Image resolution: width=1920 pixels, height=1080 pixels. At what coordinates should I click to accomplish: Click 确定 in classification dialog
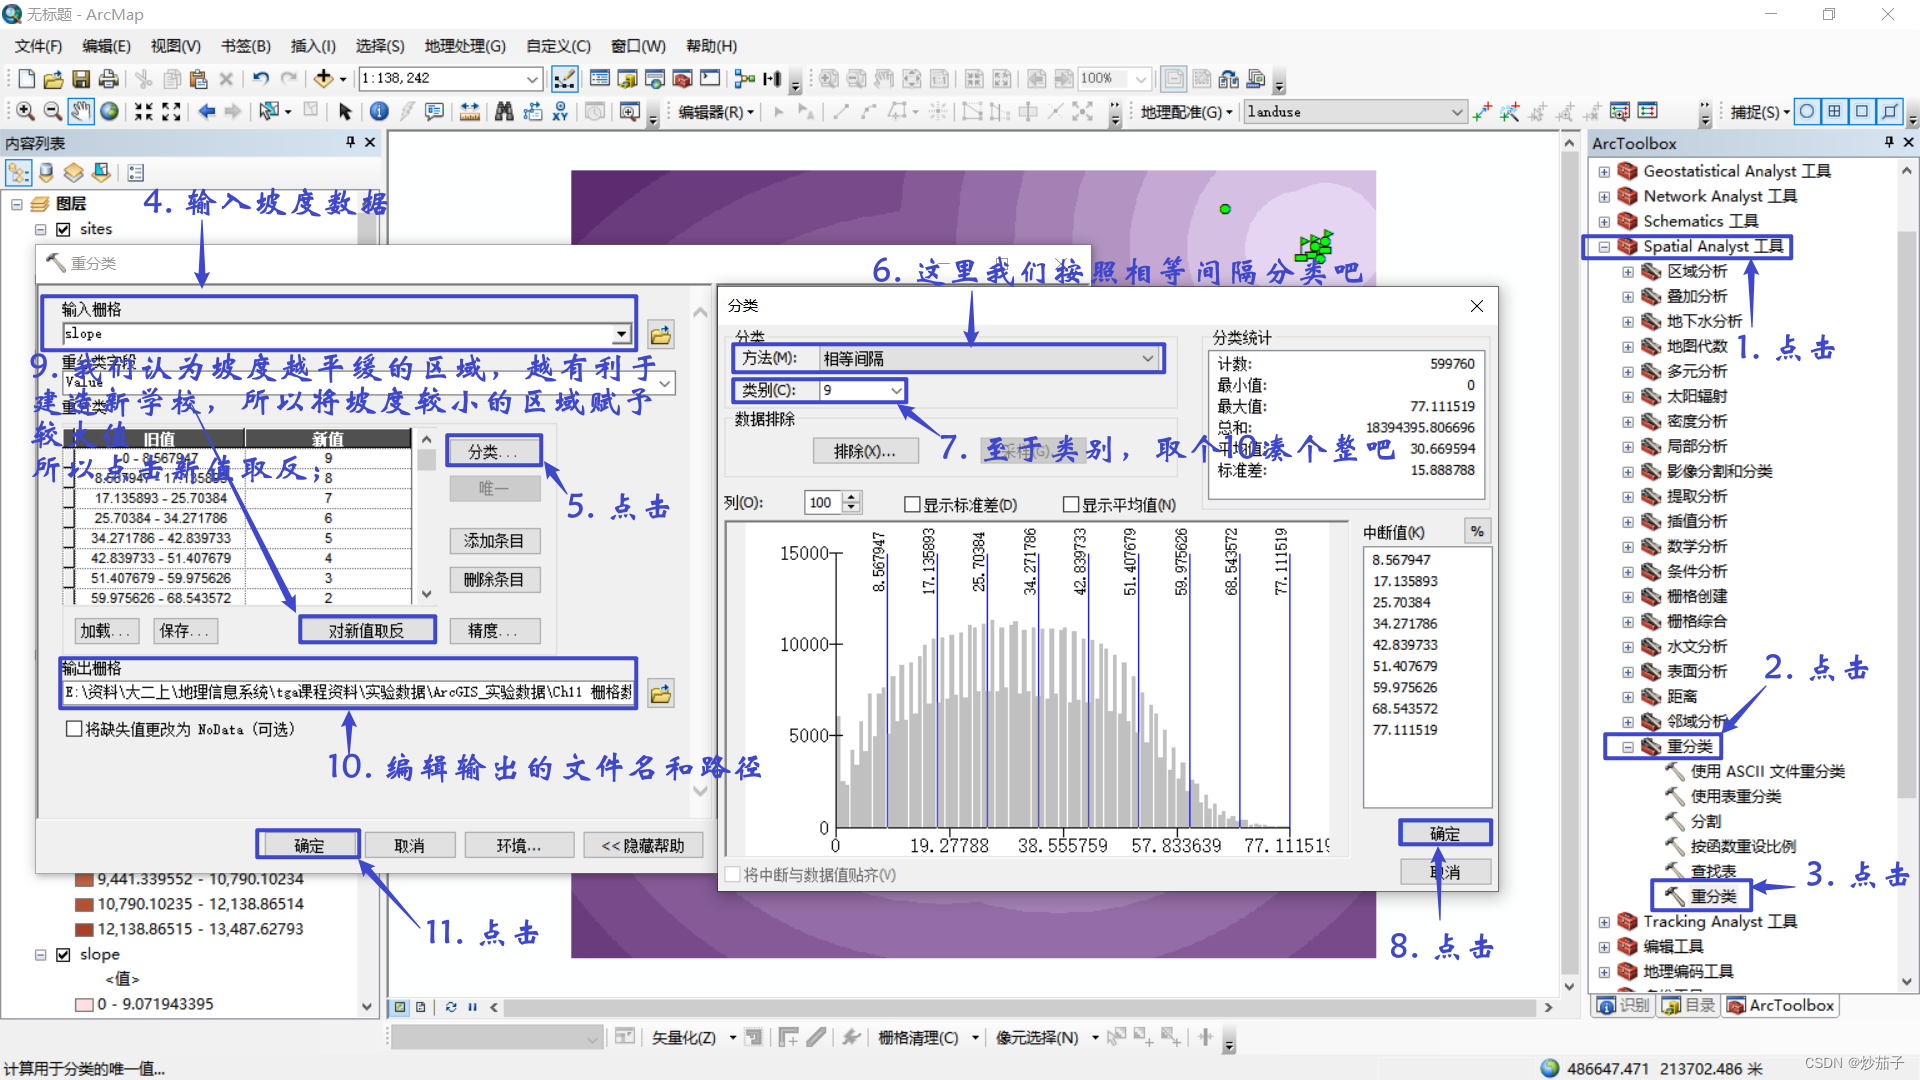tap(1445, 833)
